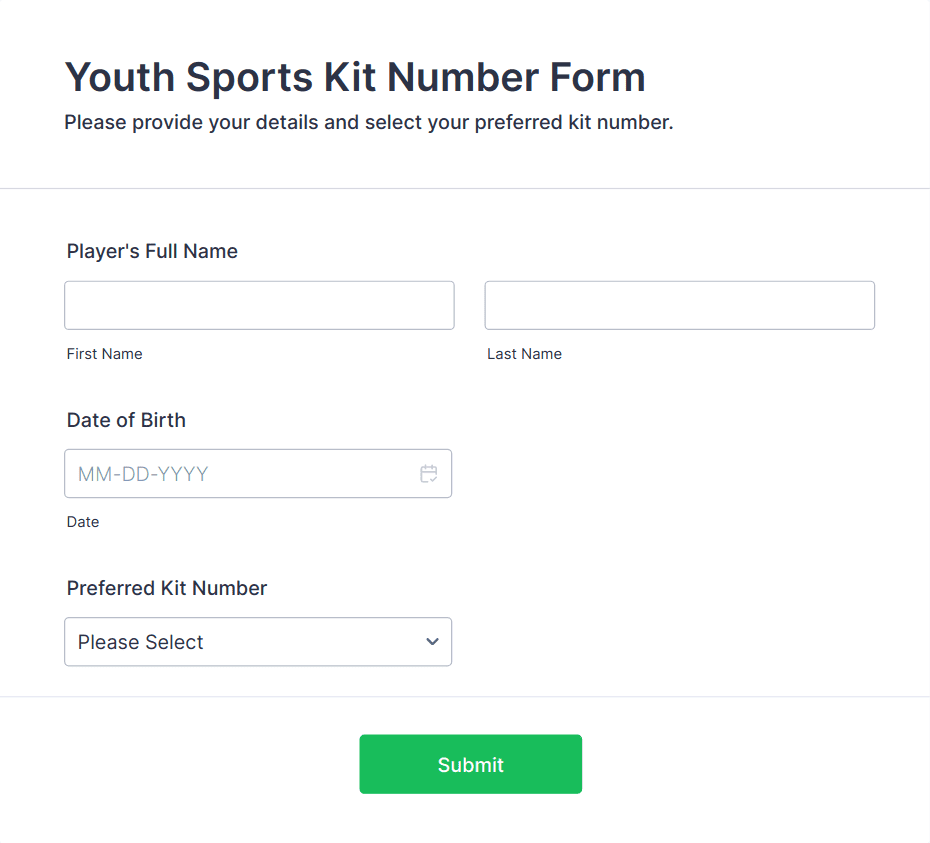Click the "Youth Sports Kit Number Form" heading
930x843 pixels.
tap(355, 77)
